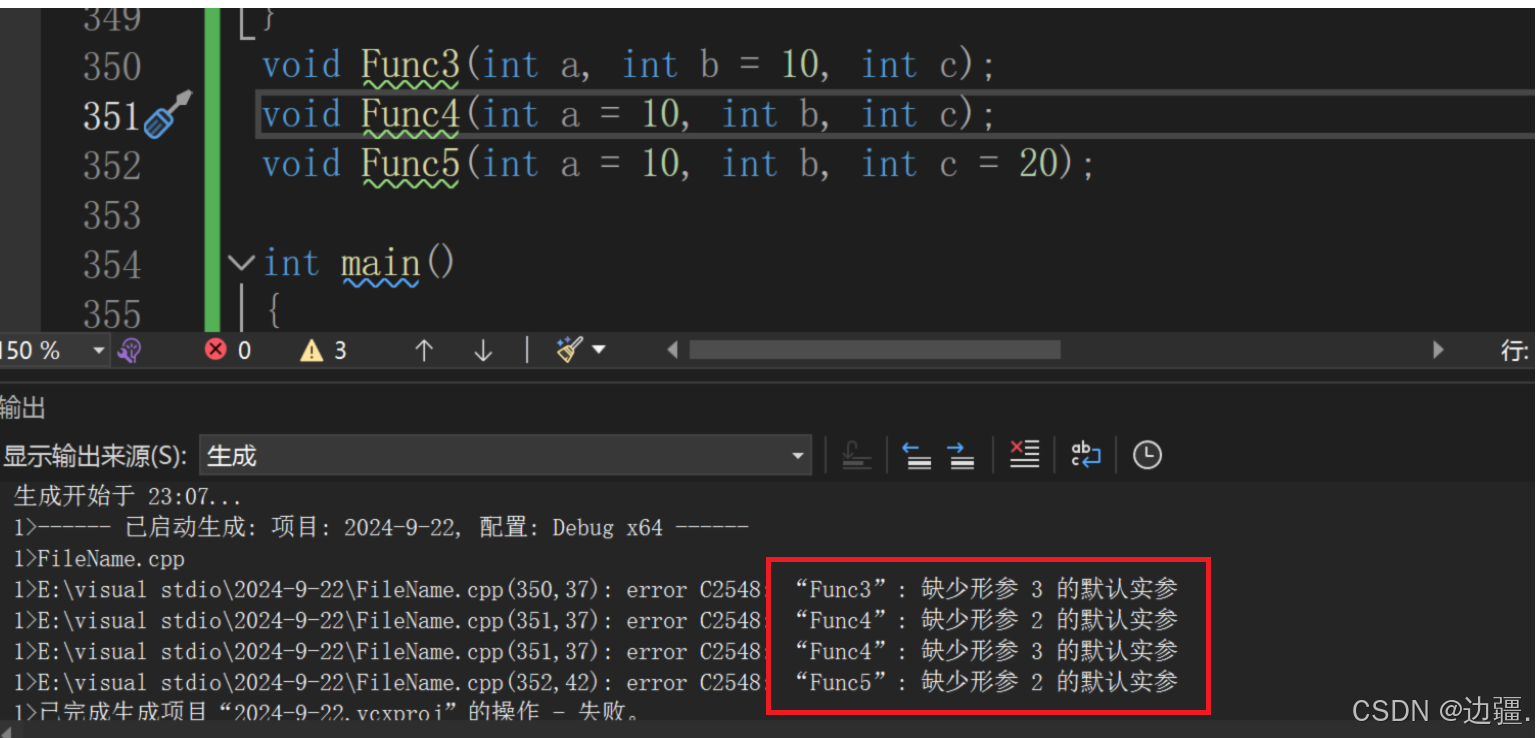Go to previous issue with the up arrow

(x=424, y=350)
